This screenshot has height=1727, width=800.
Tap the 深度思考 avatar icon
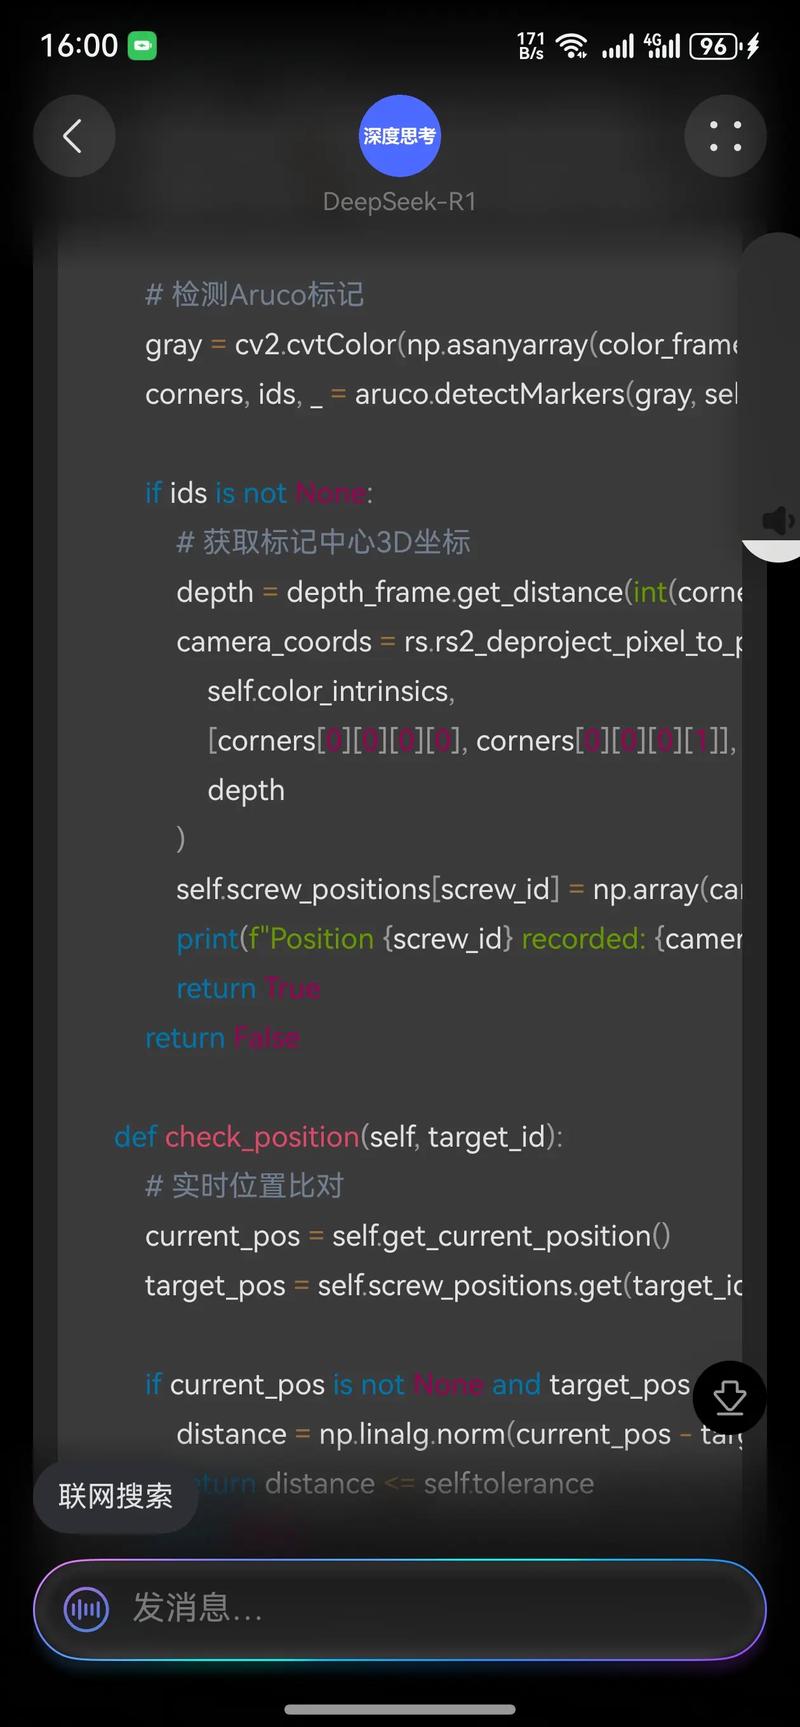(400, 136)
